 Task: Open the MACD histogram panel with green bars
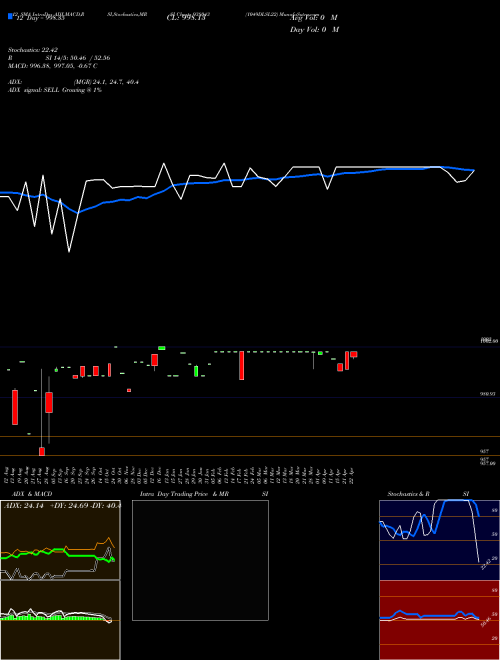point(60,620)
